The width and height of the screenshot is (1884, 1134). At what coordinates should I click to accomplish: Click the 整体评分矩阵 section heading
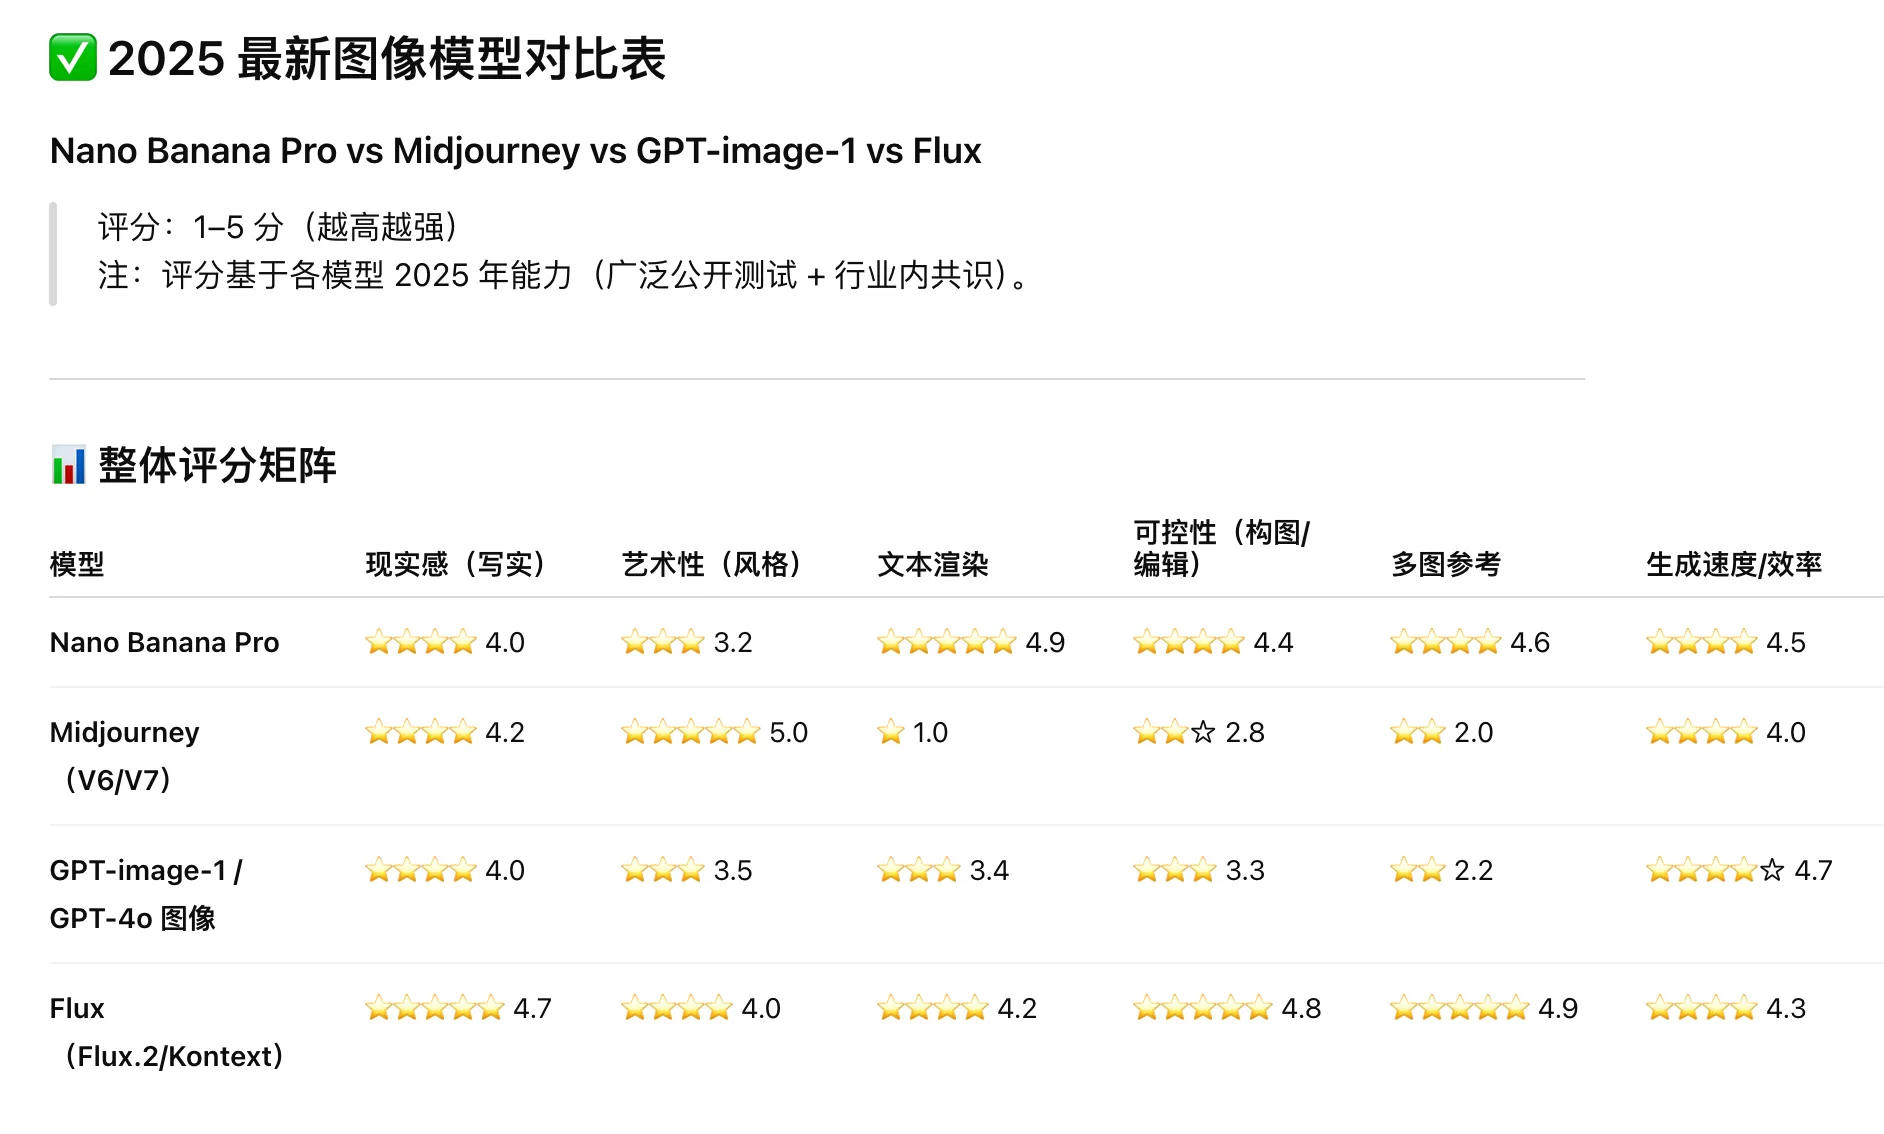[217, 466]
